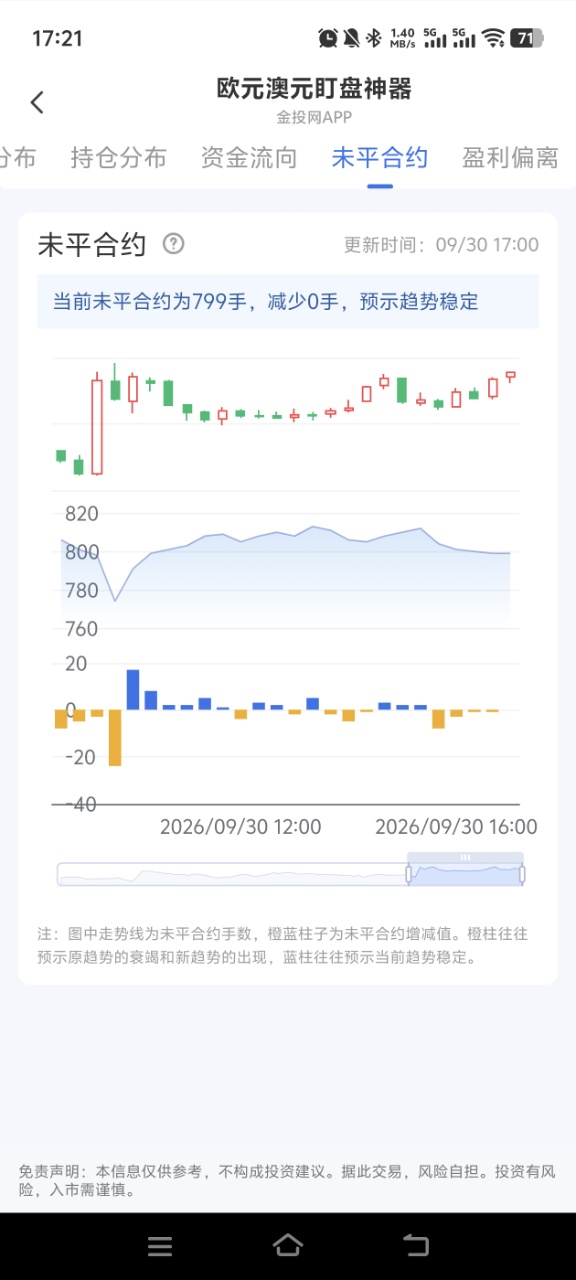Click the tallest blue bar in histogram
Image resolution: width=576 pixels, height=1280 pixels.
133,690
